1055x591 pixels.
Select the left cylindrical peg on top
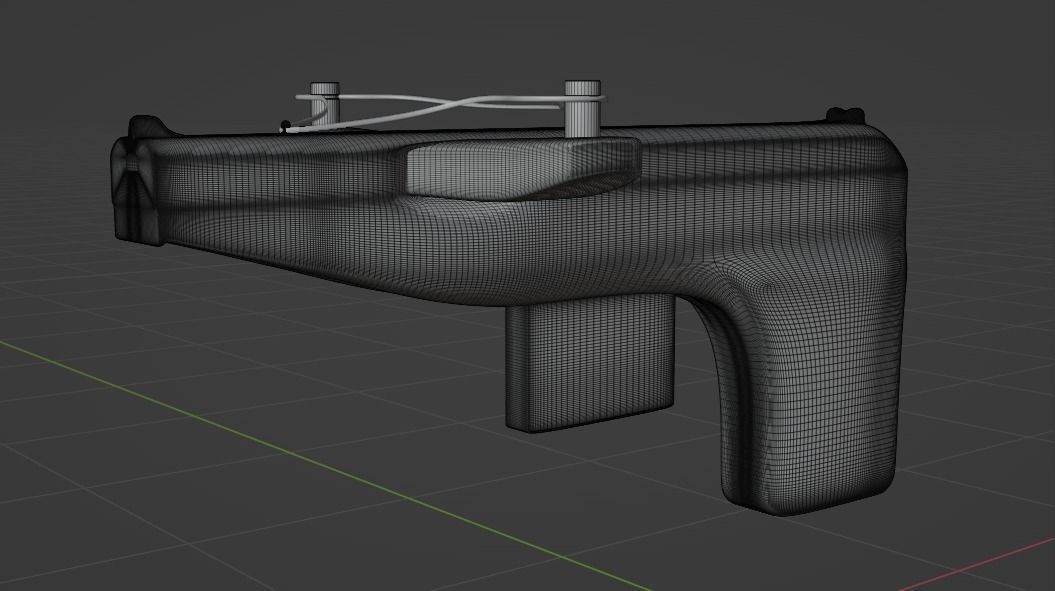[x=324, y=104]
